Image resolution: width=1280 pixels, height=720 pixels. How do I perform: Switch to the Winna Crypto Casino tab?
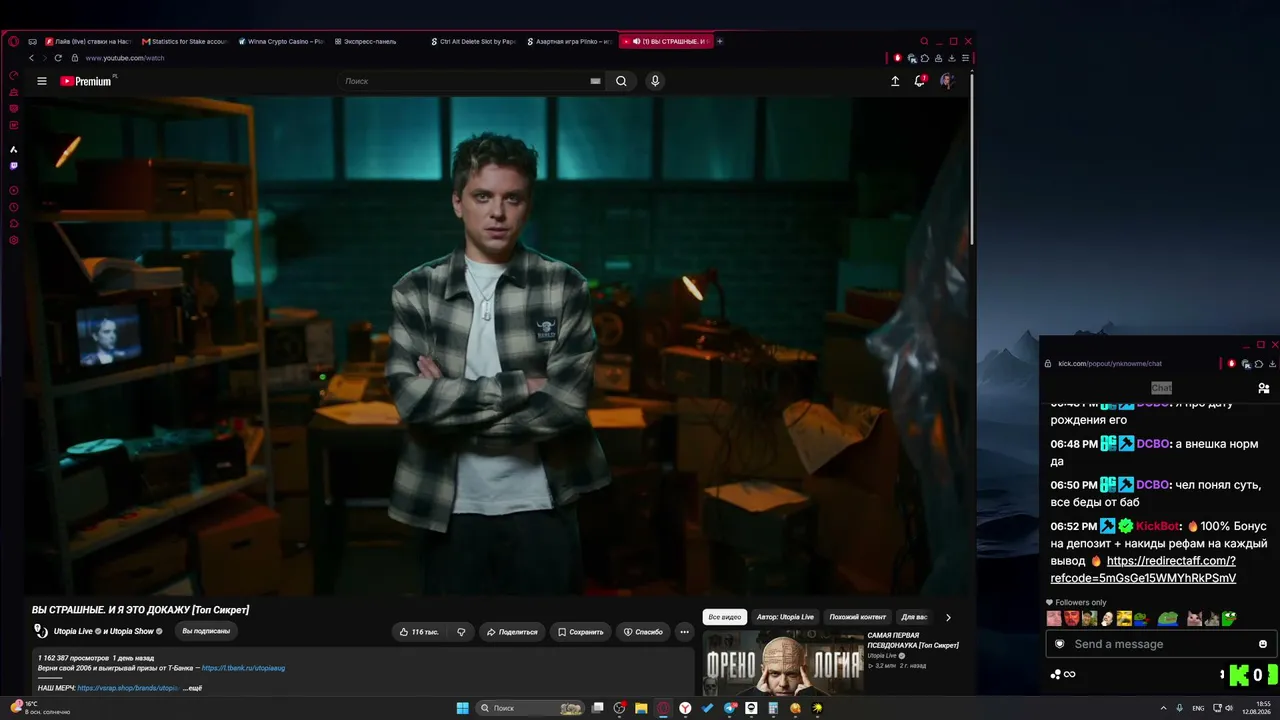coord(283,41)
